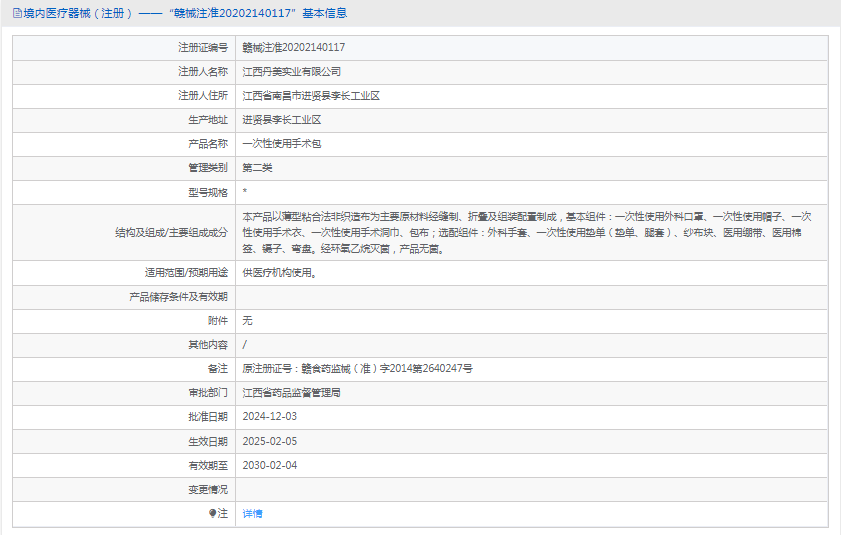Click expiry date 2030-02-04

[269, 466]
